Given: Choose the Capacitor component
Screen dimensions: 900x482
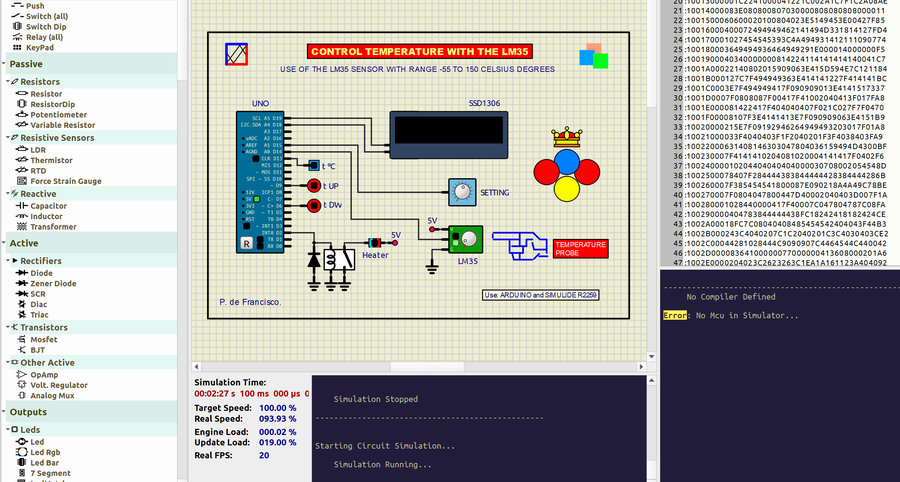Looking at the screenshot, I should [x=48, y=205].
